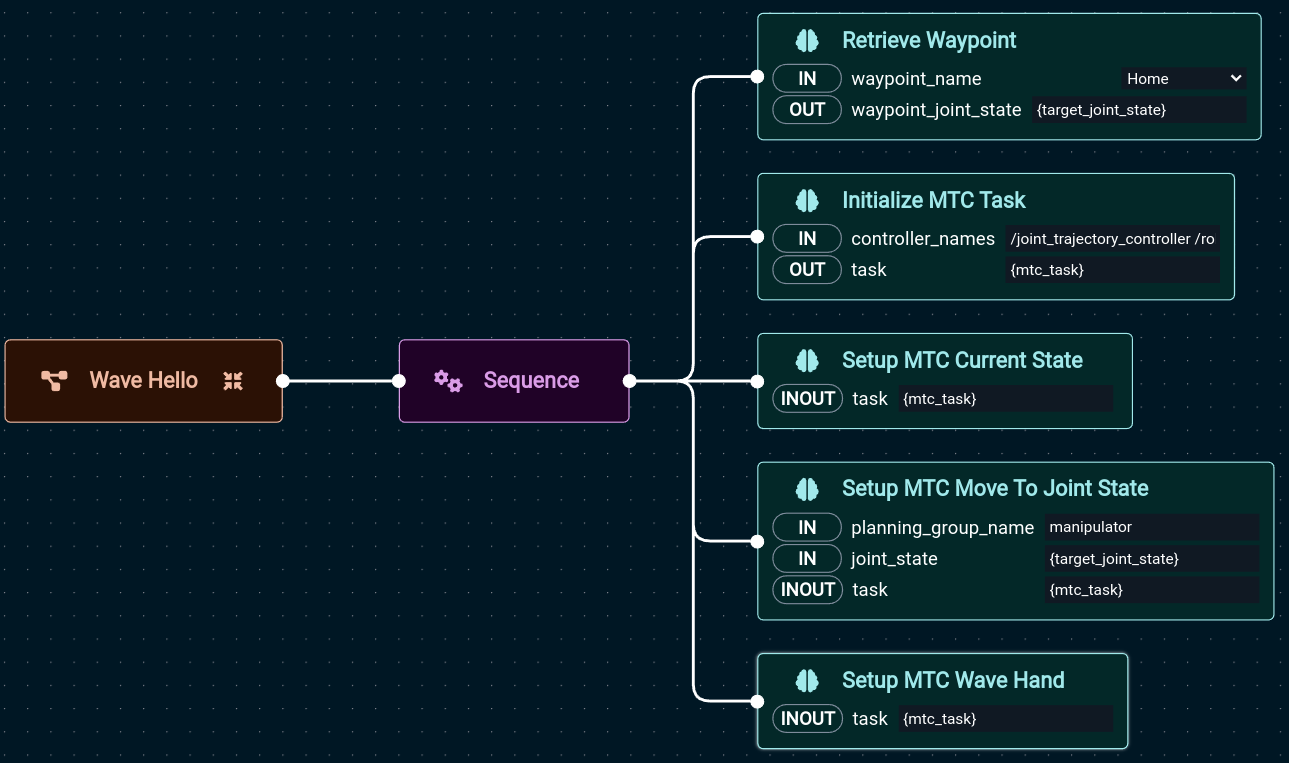Image resolution: width=1289 pixels, height=763 pixels.
Task: Click INOUT badge in Setup MTC Current State
Action: coord(808,399)
